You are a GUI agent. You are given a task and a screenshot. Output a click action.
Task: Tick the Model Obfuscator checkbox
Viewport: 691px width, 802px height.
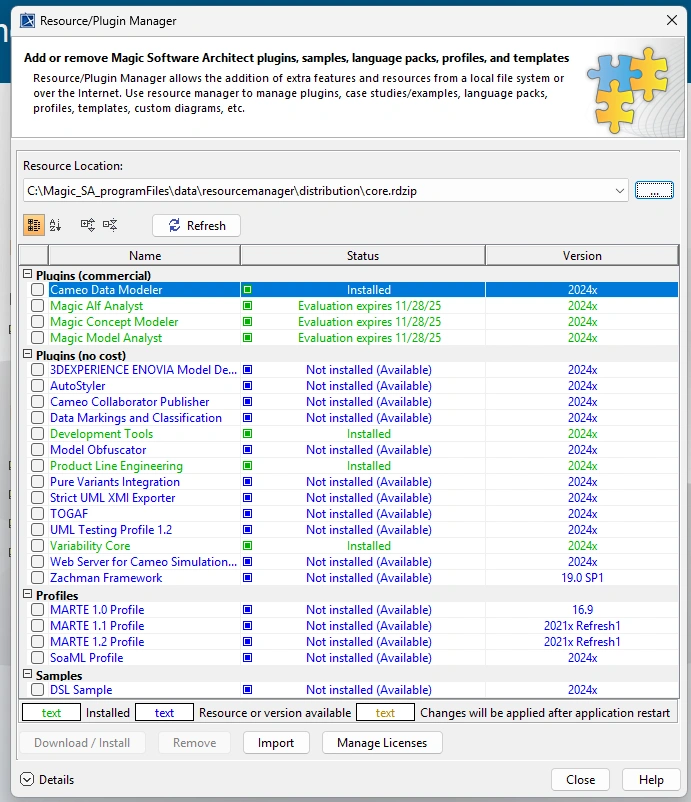pyautogui.click(x=37, y=450)
